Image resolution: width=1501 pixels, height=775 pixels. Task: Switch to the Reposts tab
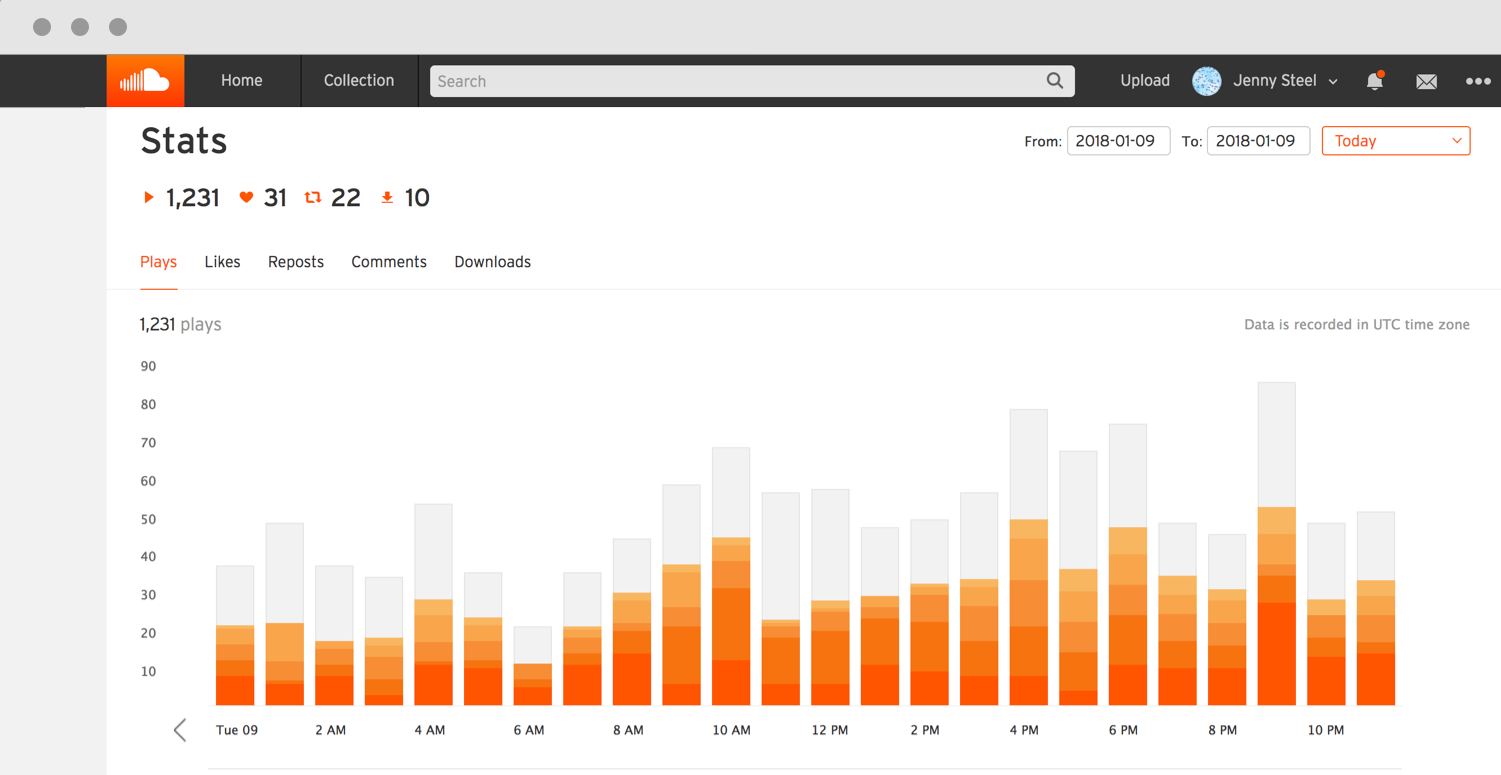[296, 262]
